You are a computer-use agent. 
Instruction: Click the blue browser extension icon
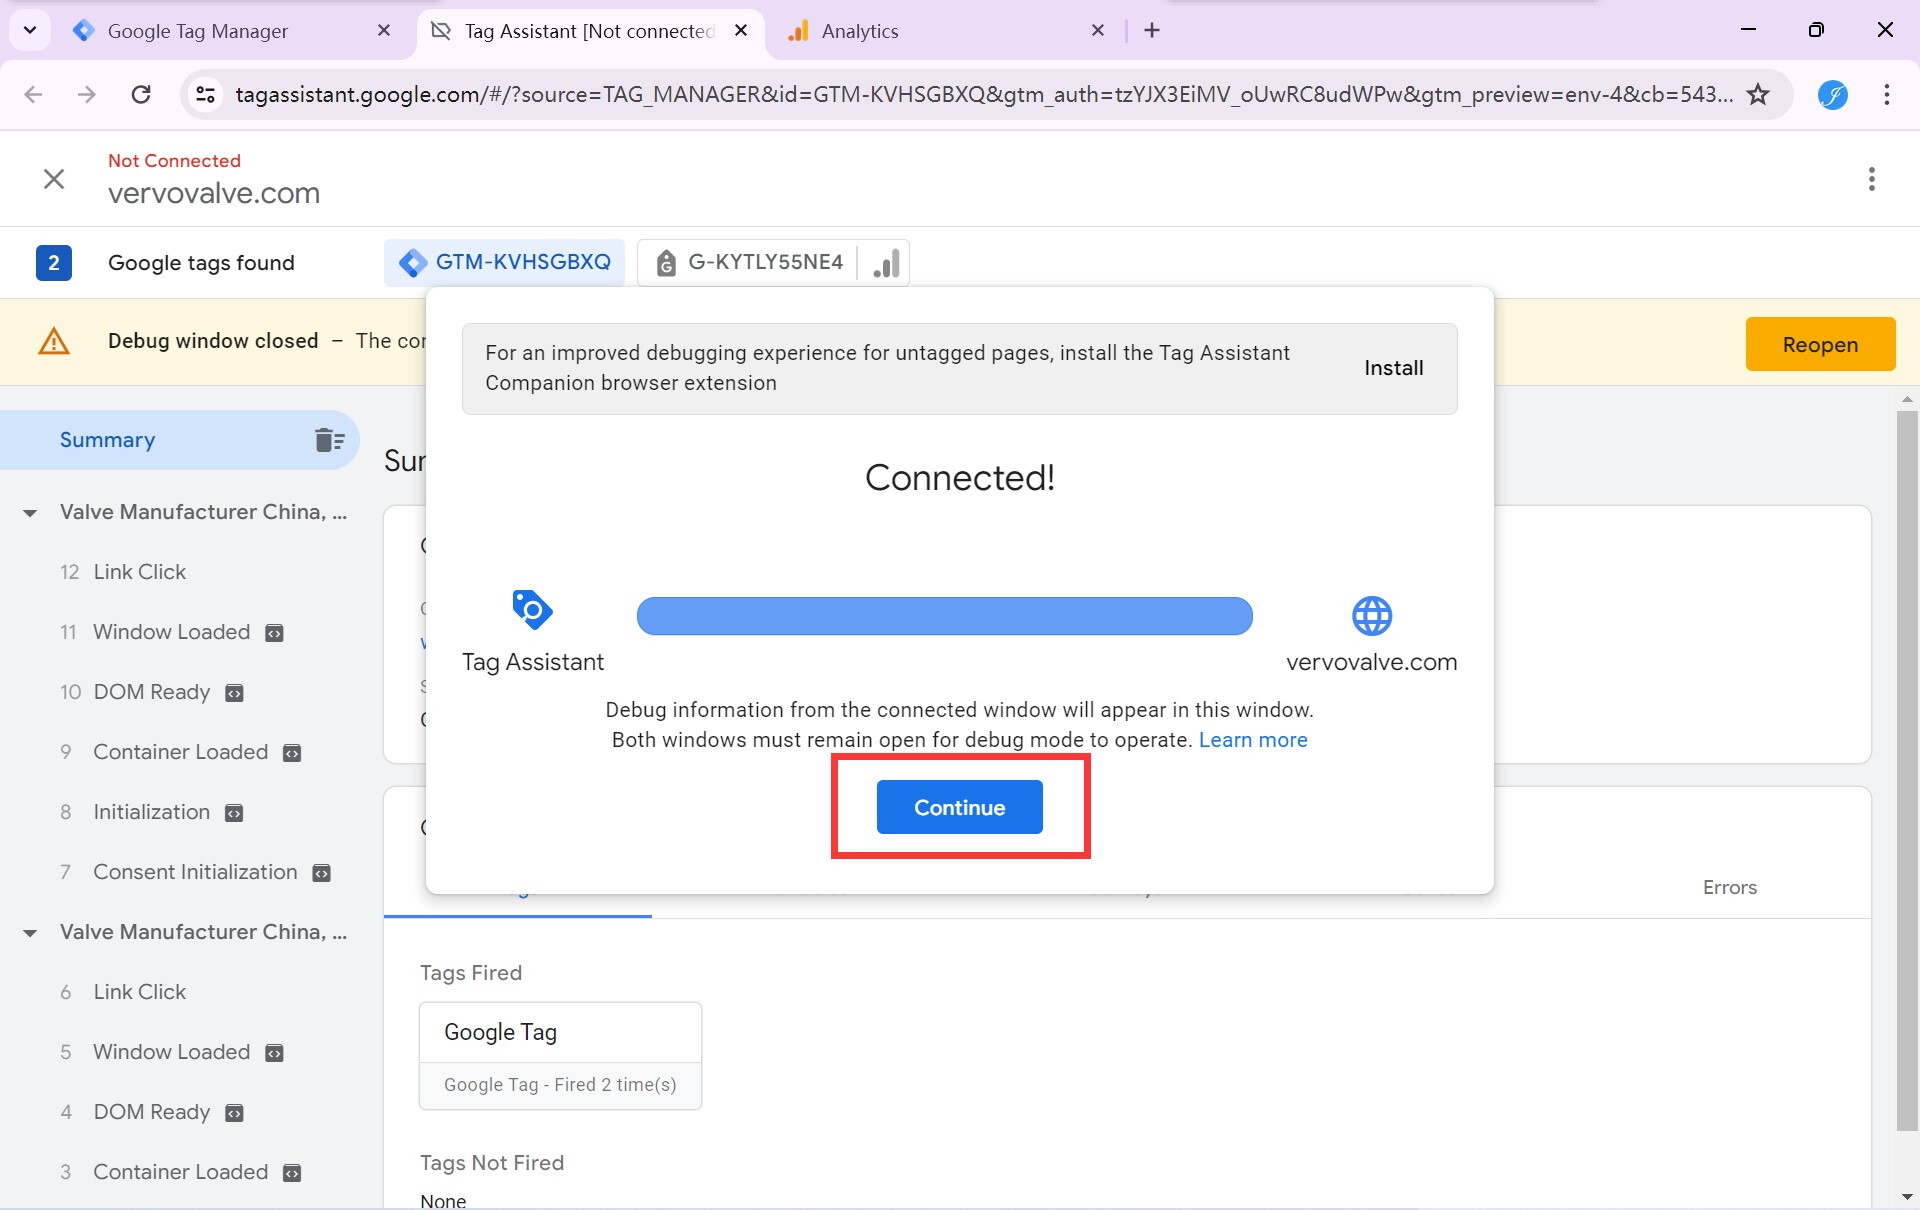click(1832, 94)
